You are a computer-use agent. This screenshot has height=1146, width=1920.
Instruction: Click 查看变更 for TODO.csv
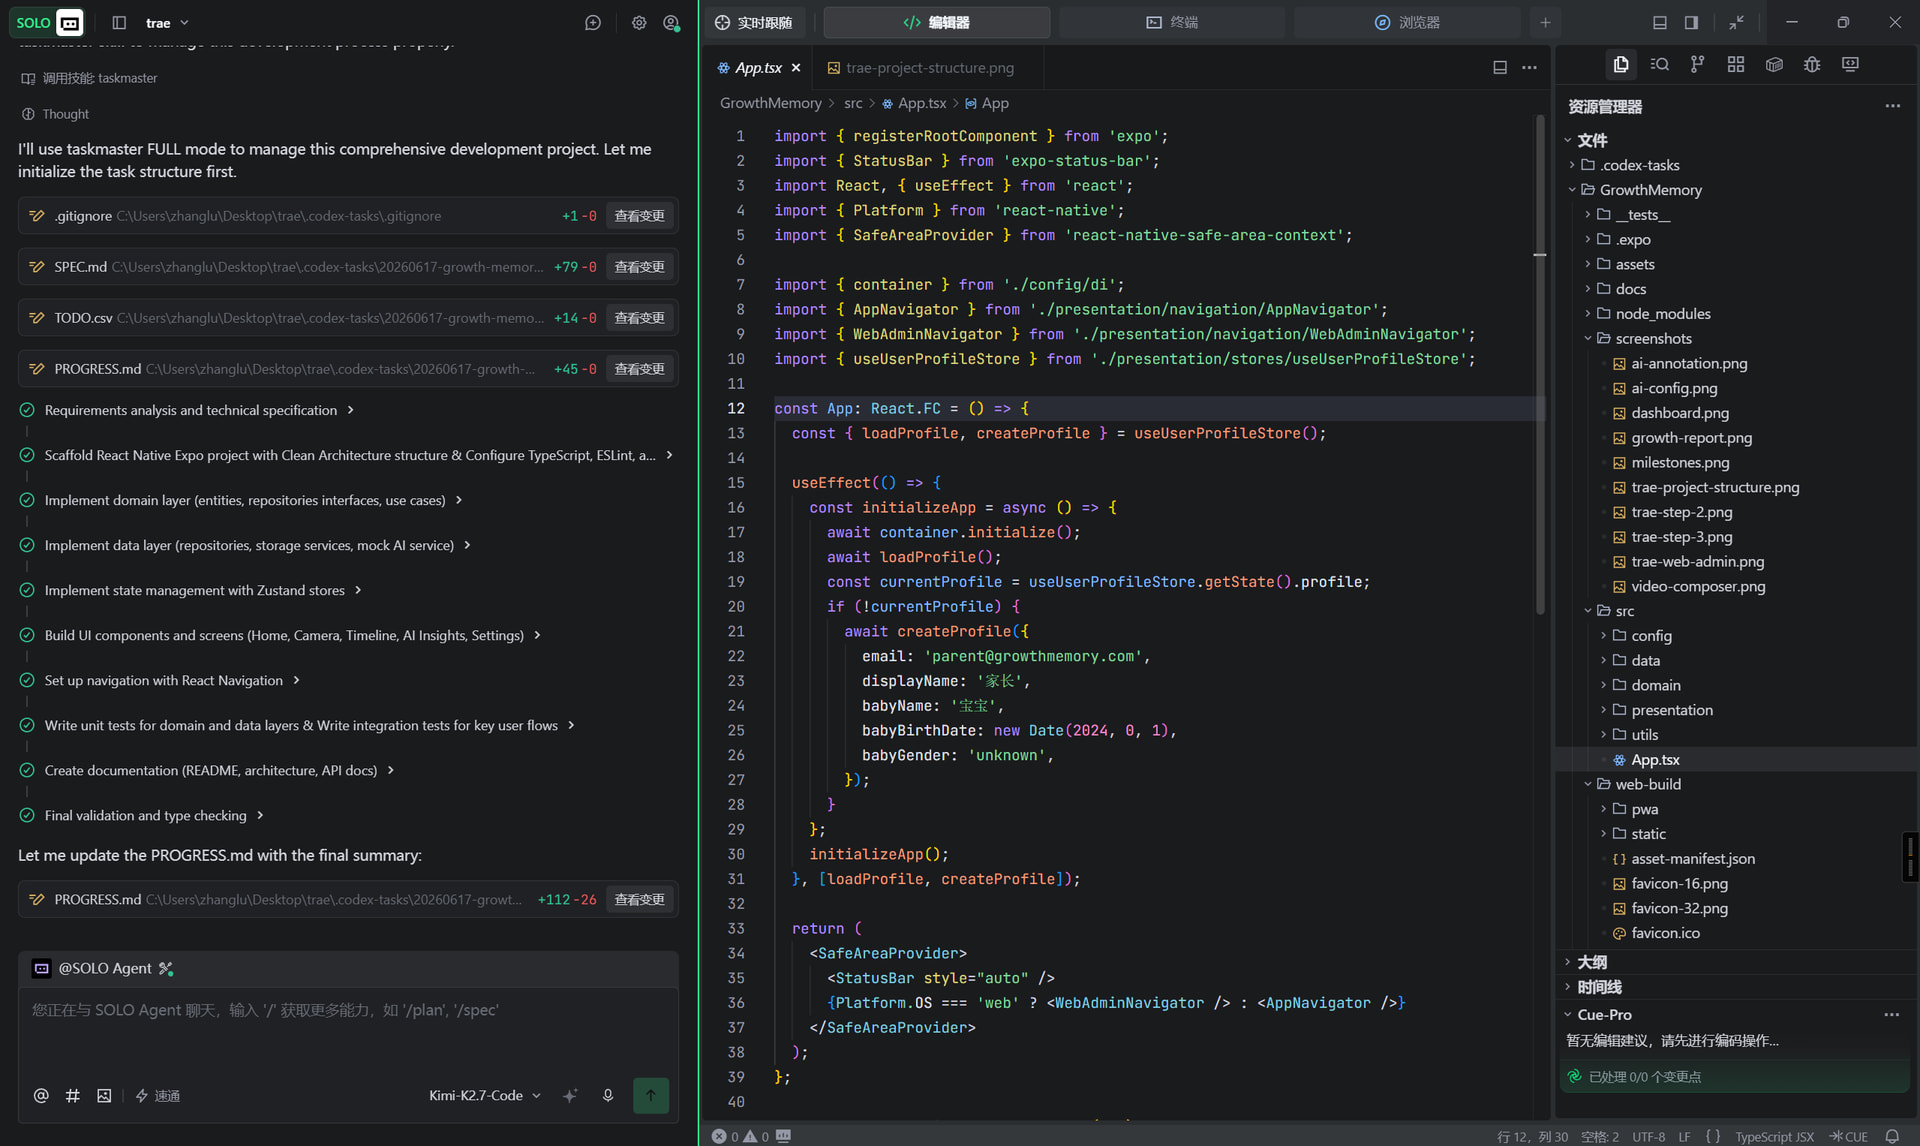tap(640, 318)
